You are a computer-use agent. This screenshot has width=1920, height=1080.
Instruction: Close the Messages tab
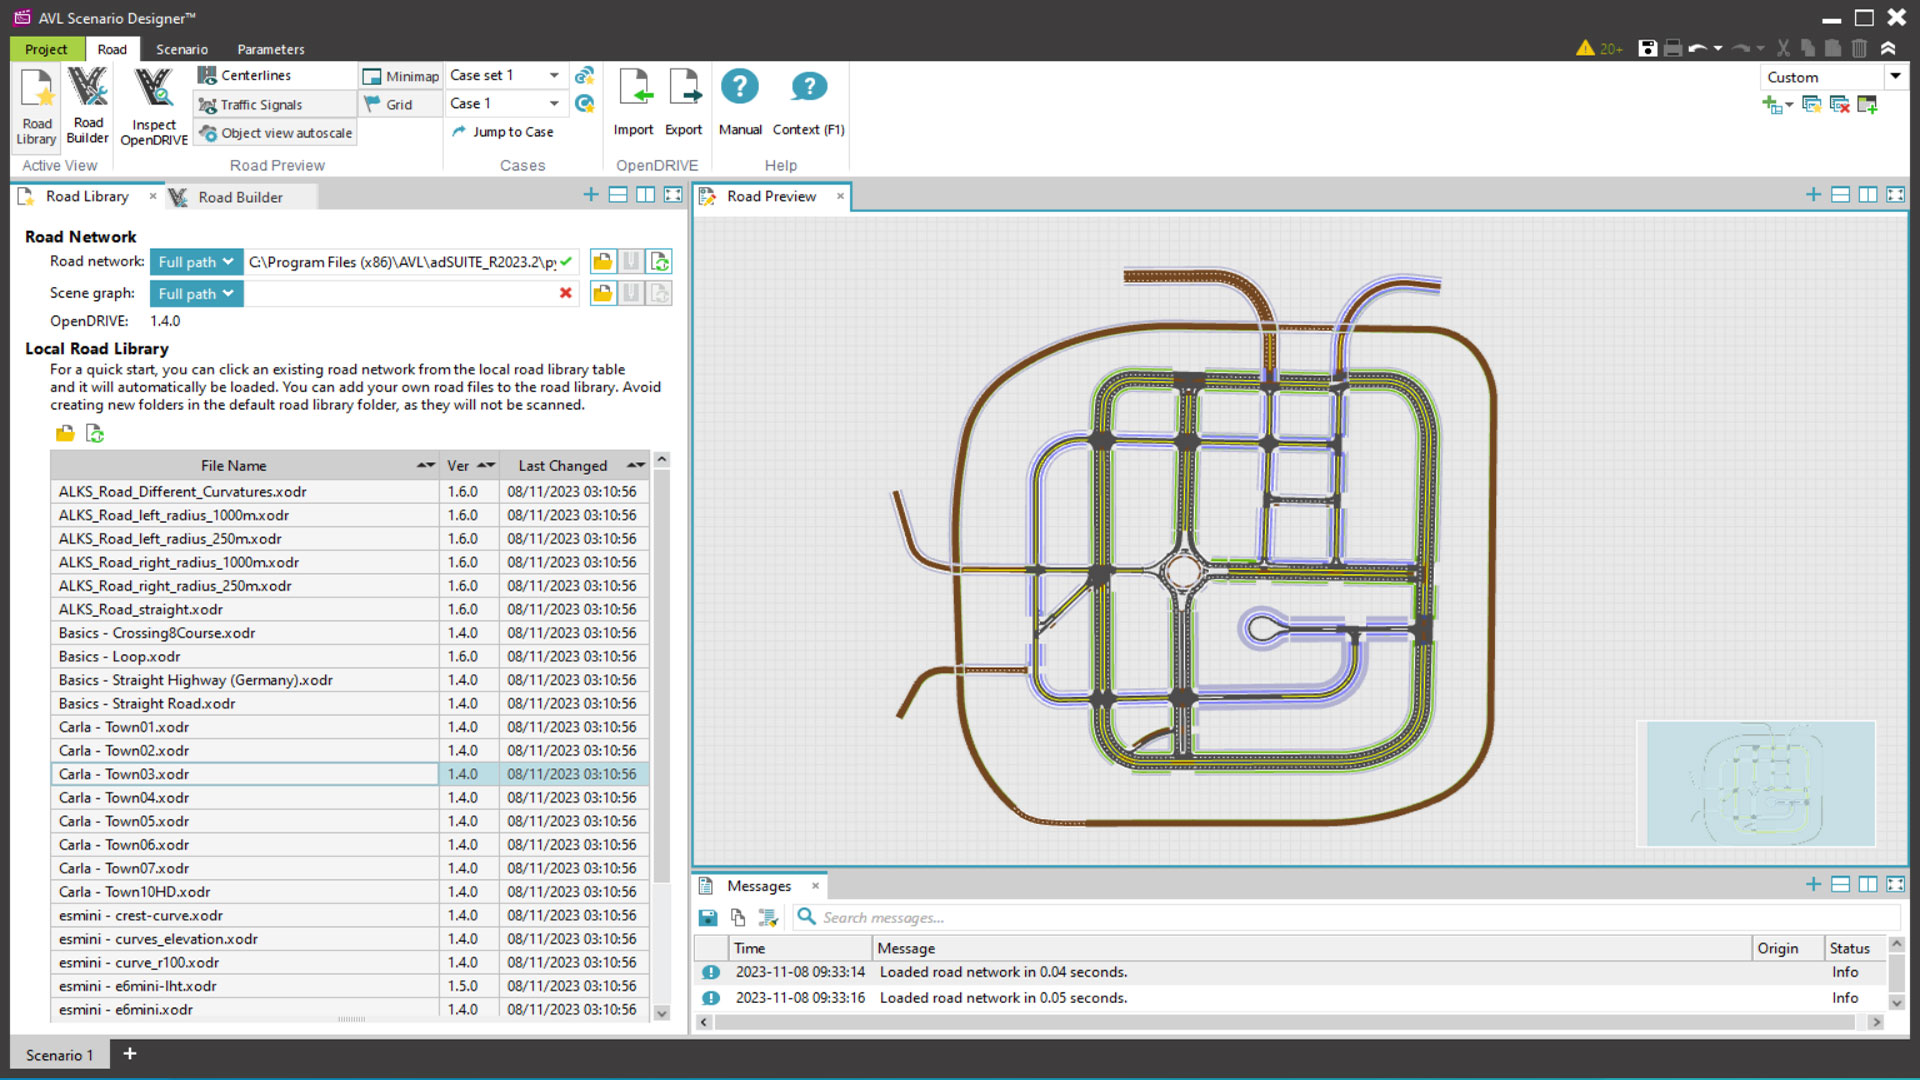pos(815,886)
